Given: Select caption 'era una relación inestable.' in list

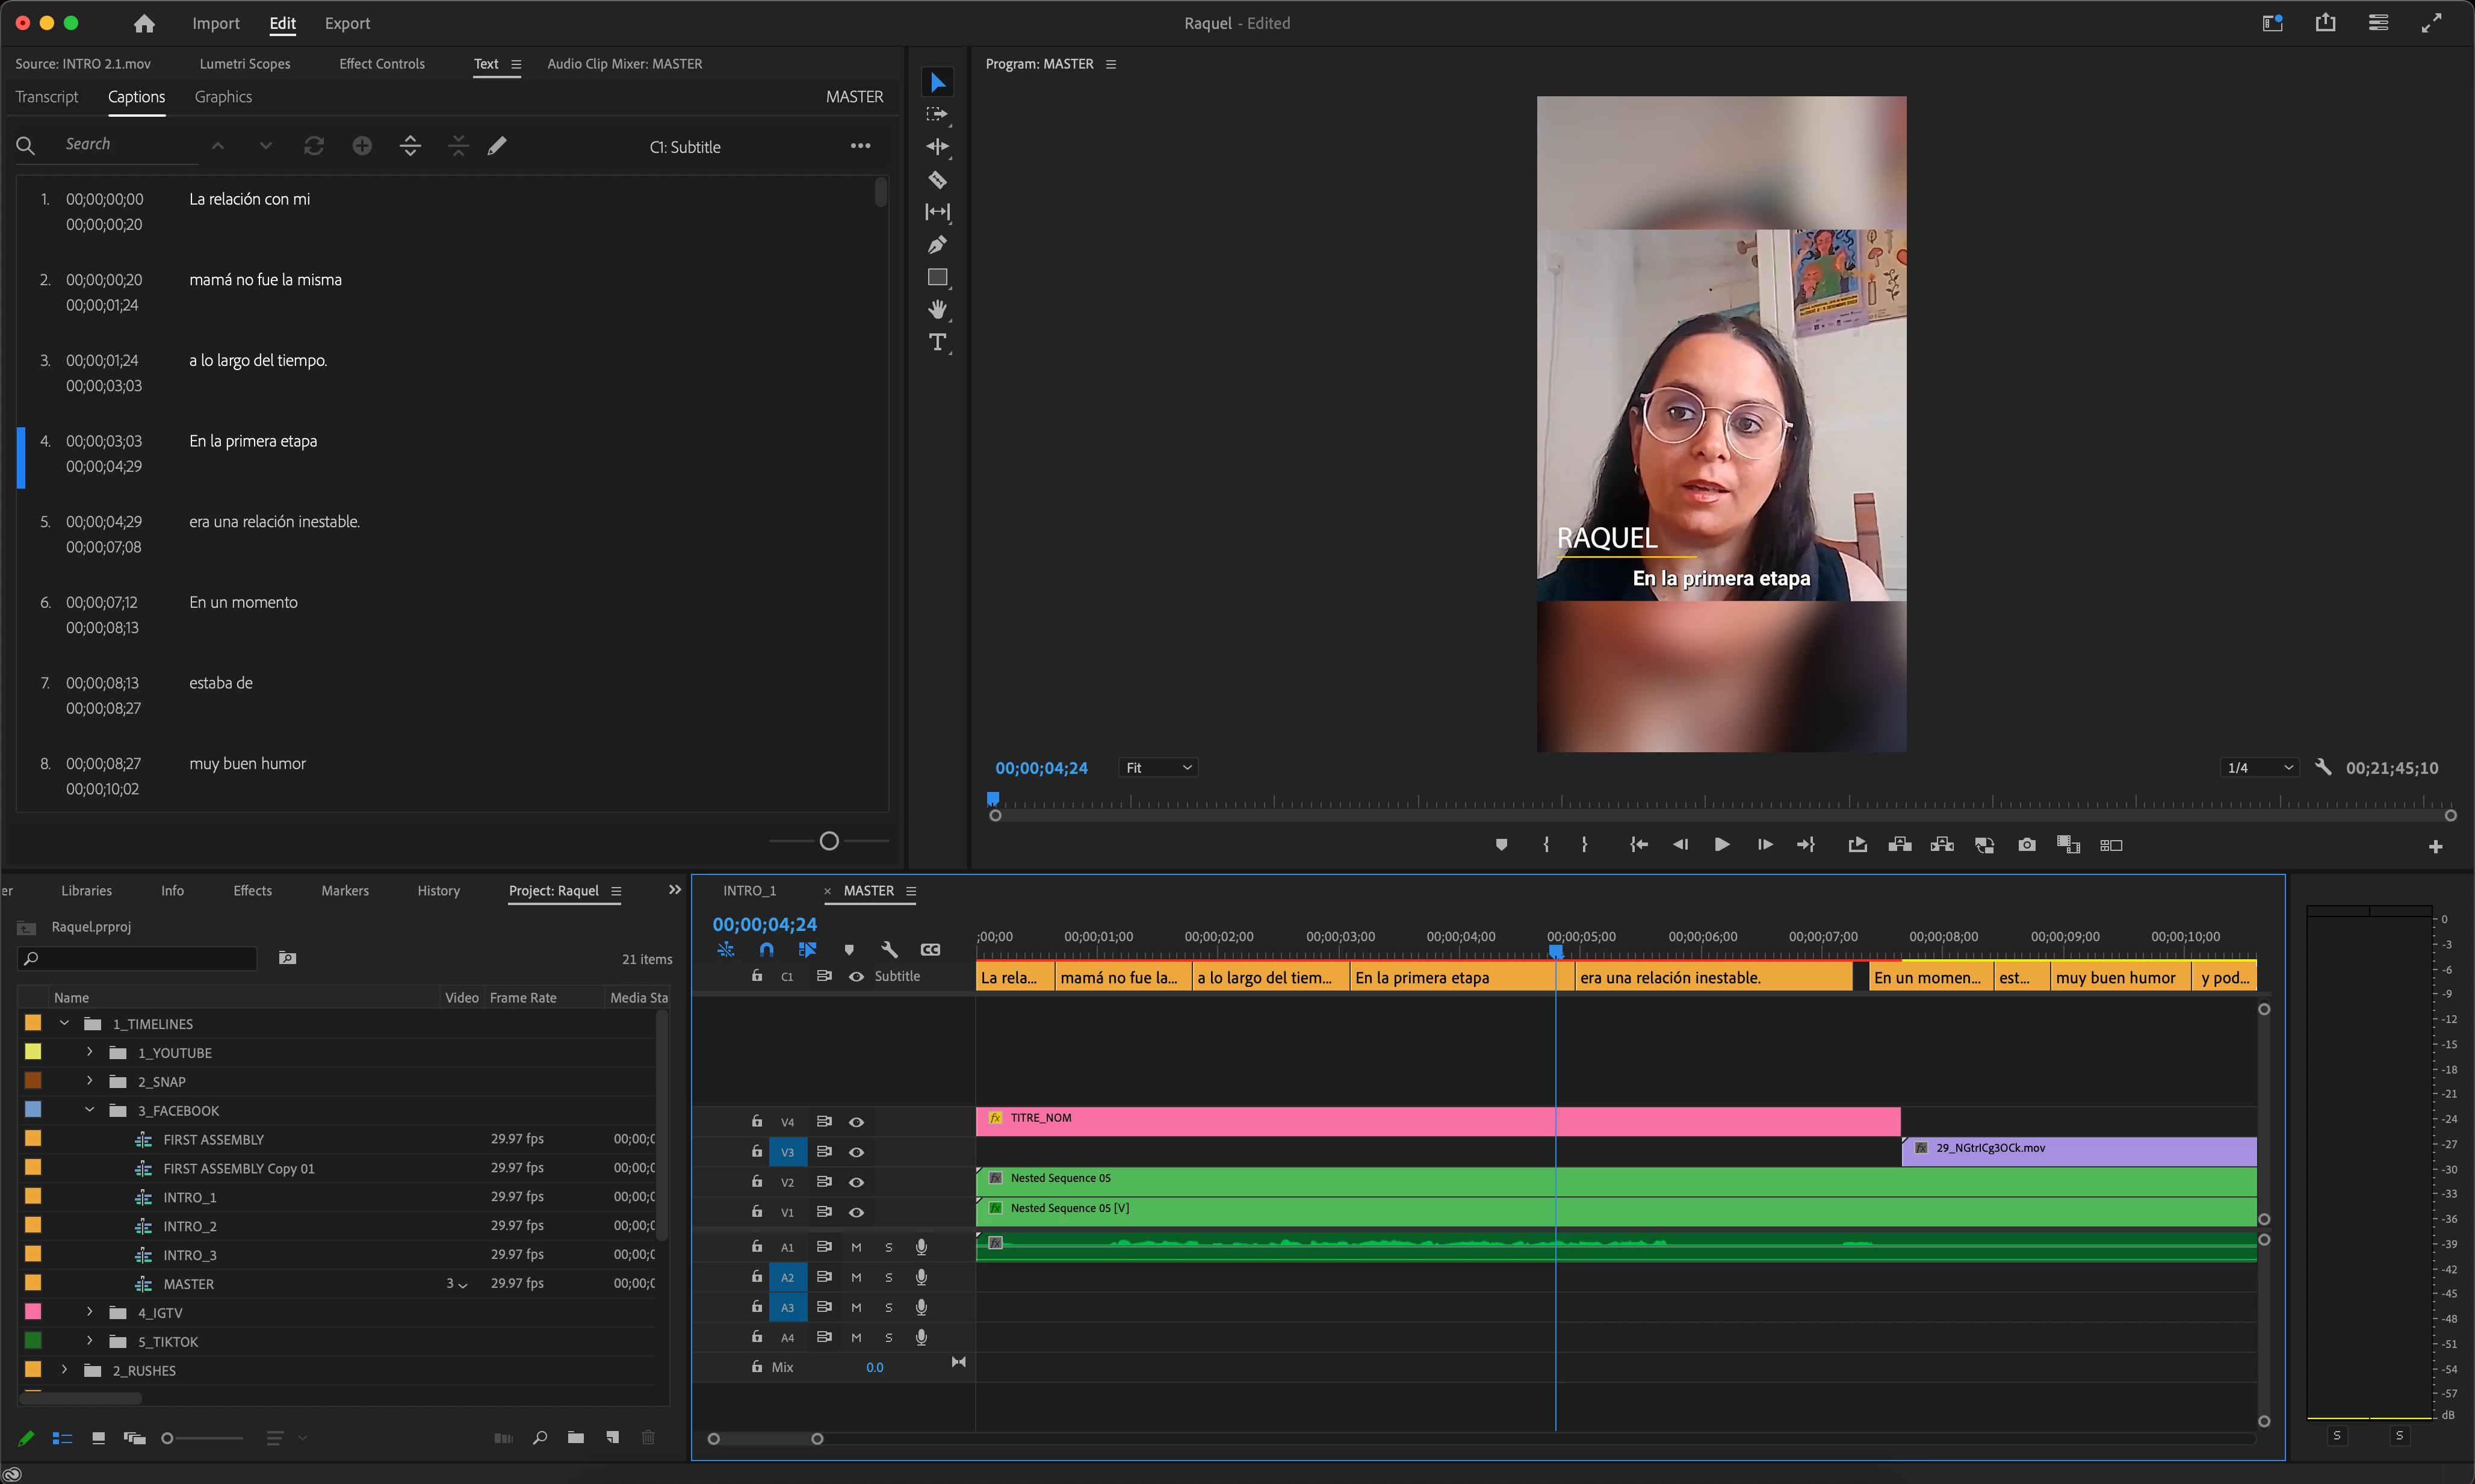Looking at the screenshot, I should 274,522.
